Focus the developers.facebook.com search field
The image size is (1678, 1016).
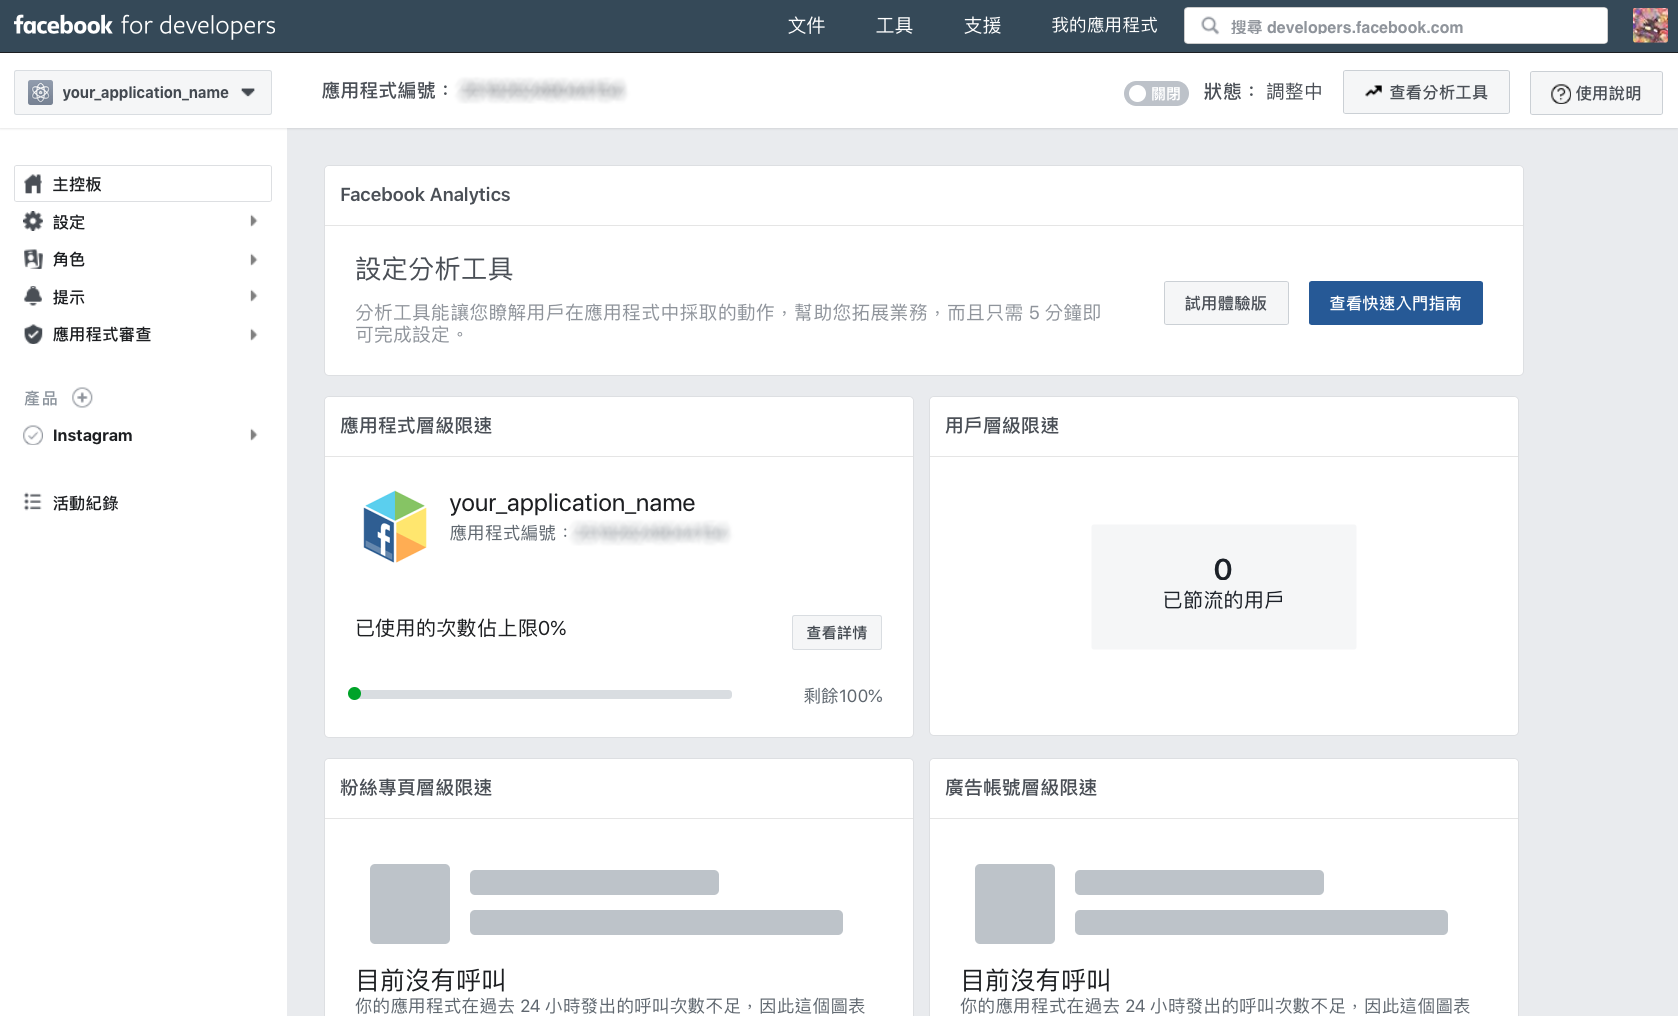1395,26
